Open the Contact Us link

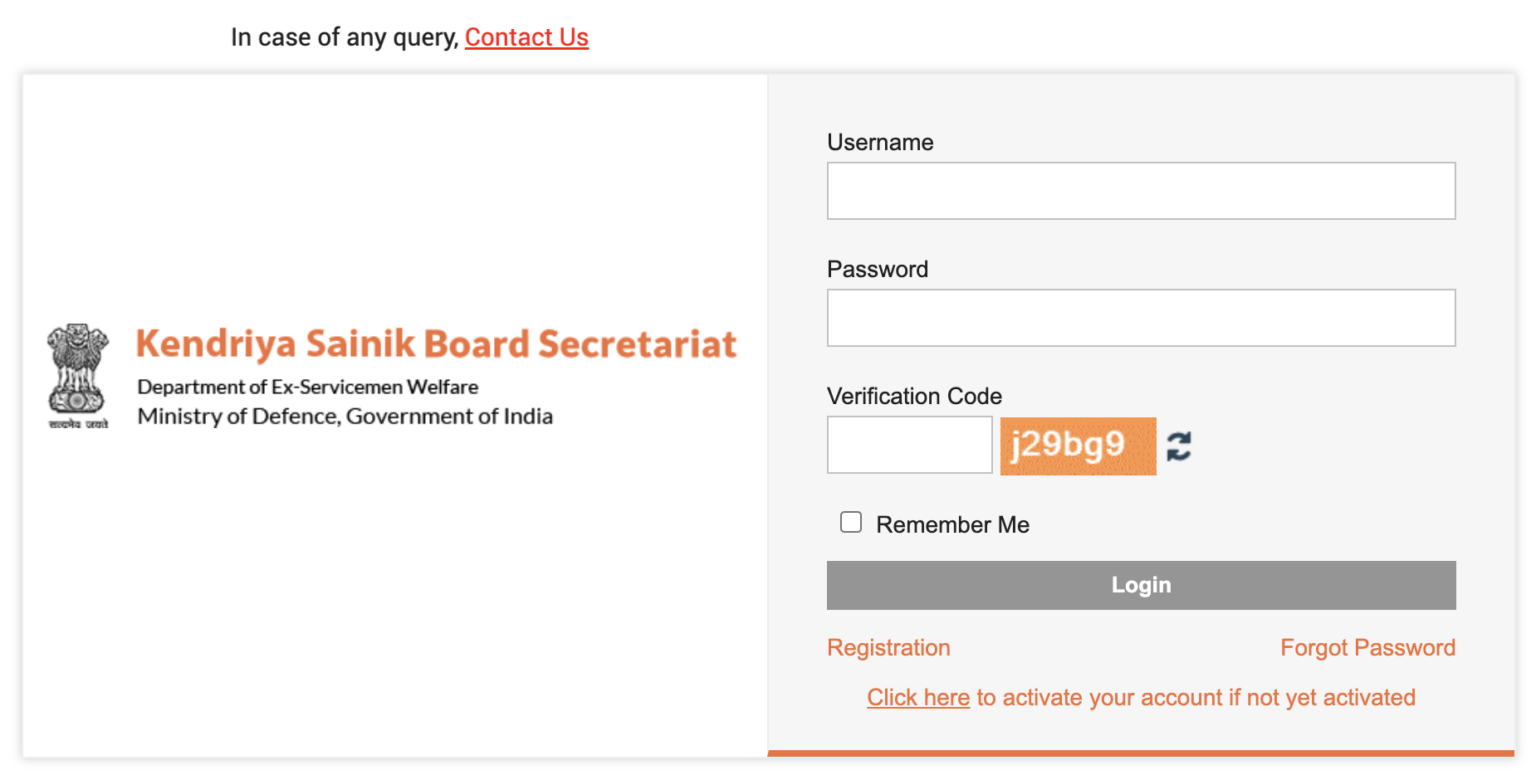coord(526,38)
